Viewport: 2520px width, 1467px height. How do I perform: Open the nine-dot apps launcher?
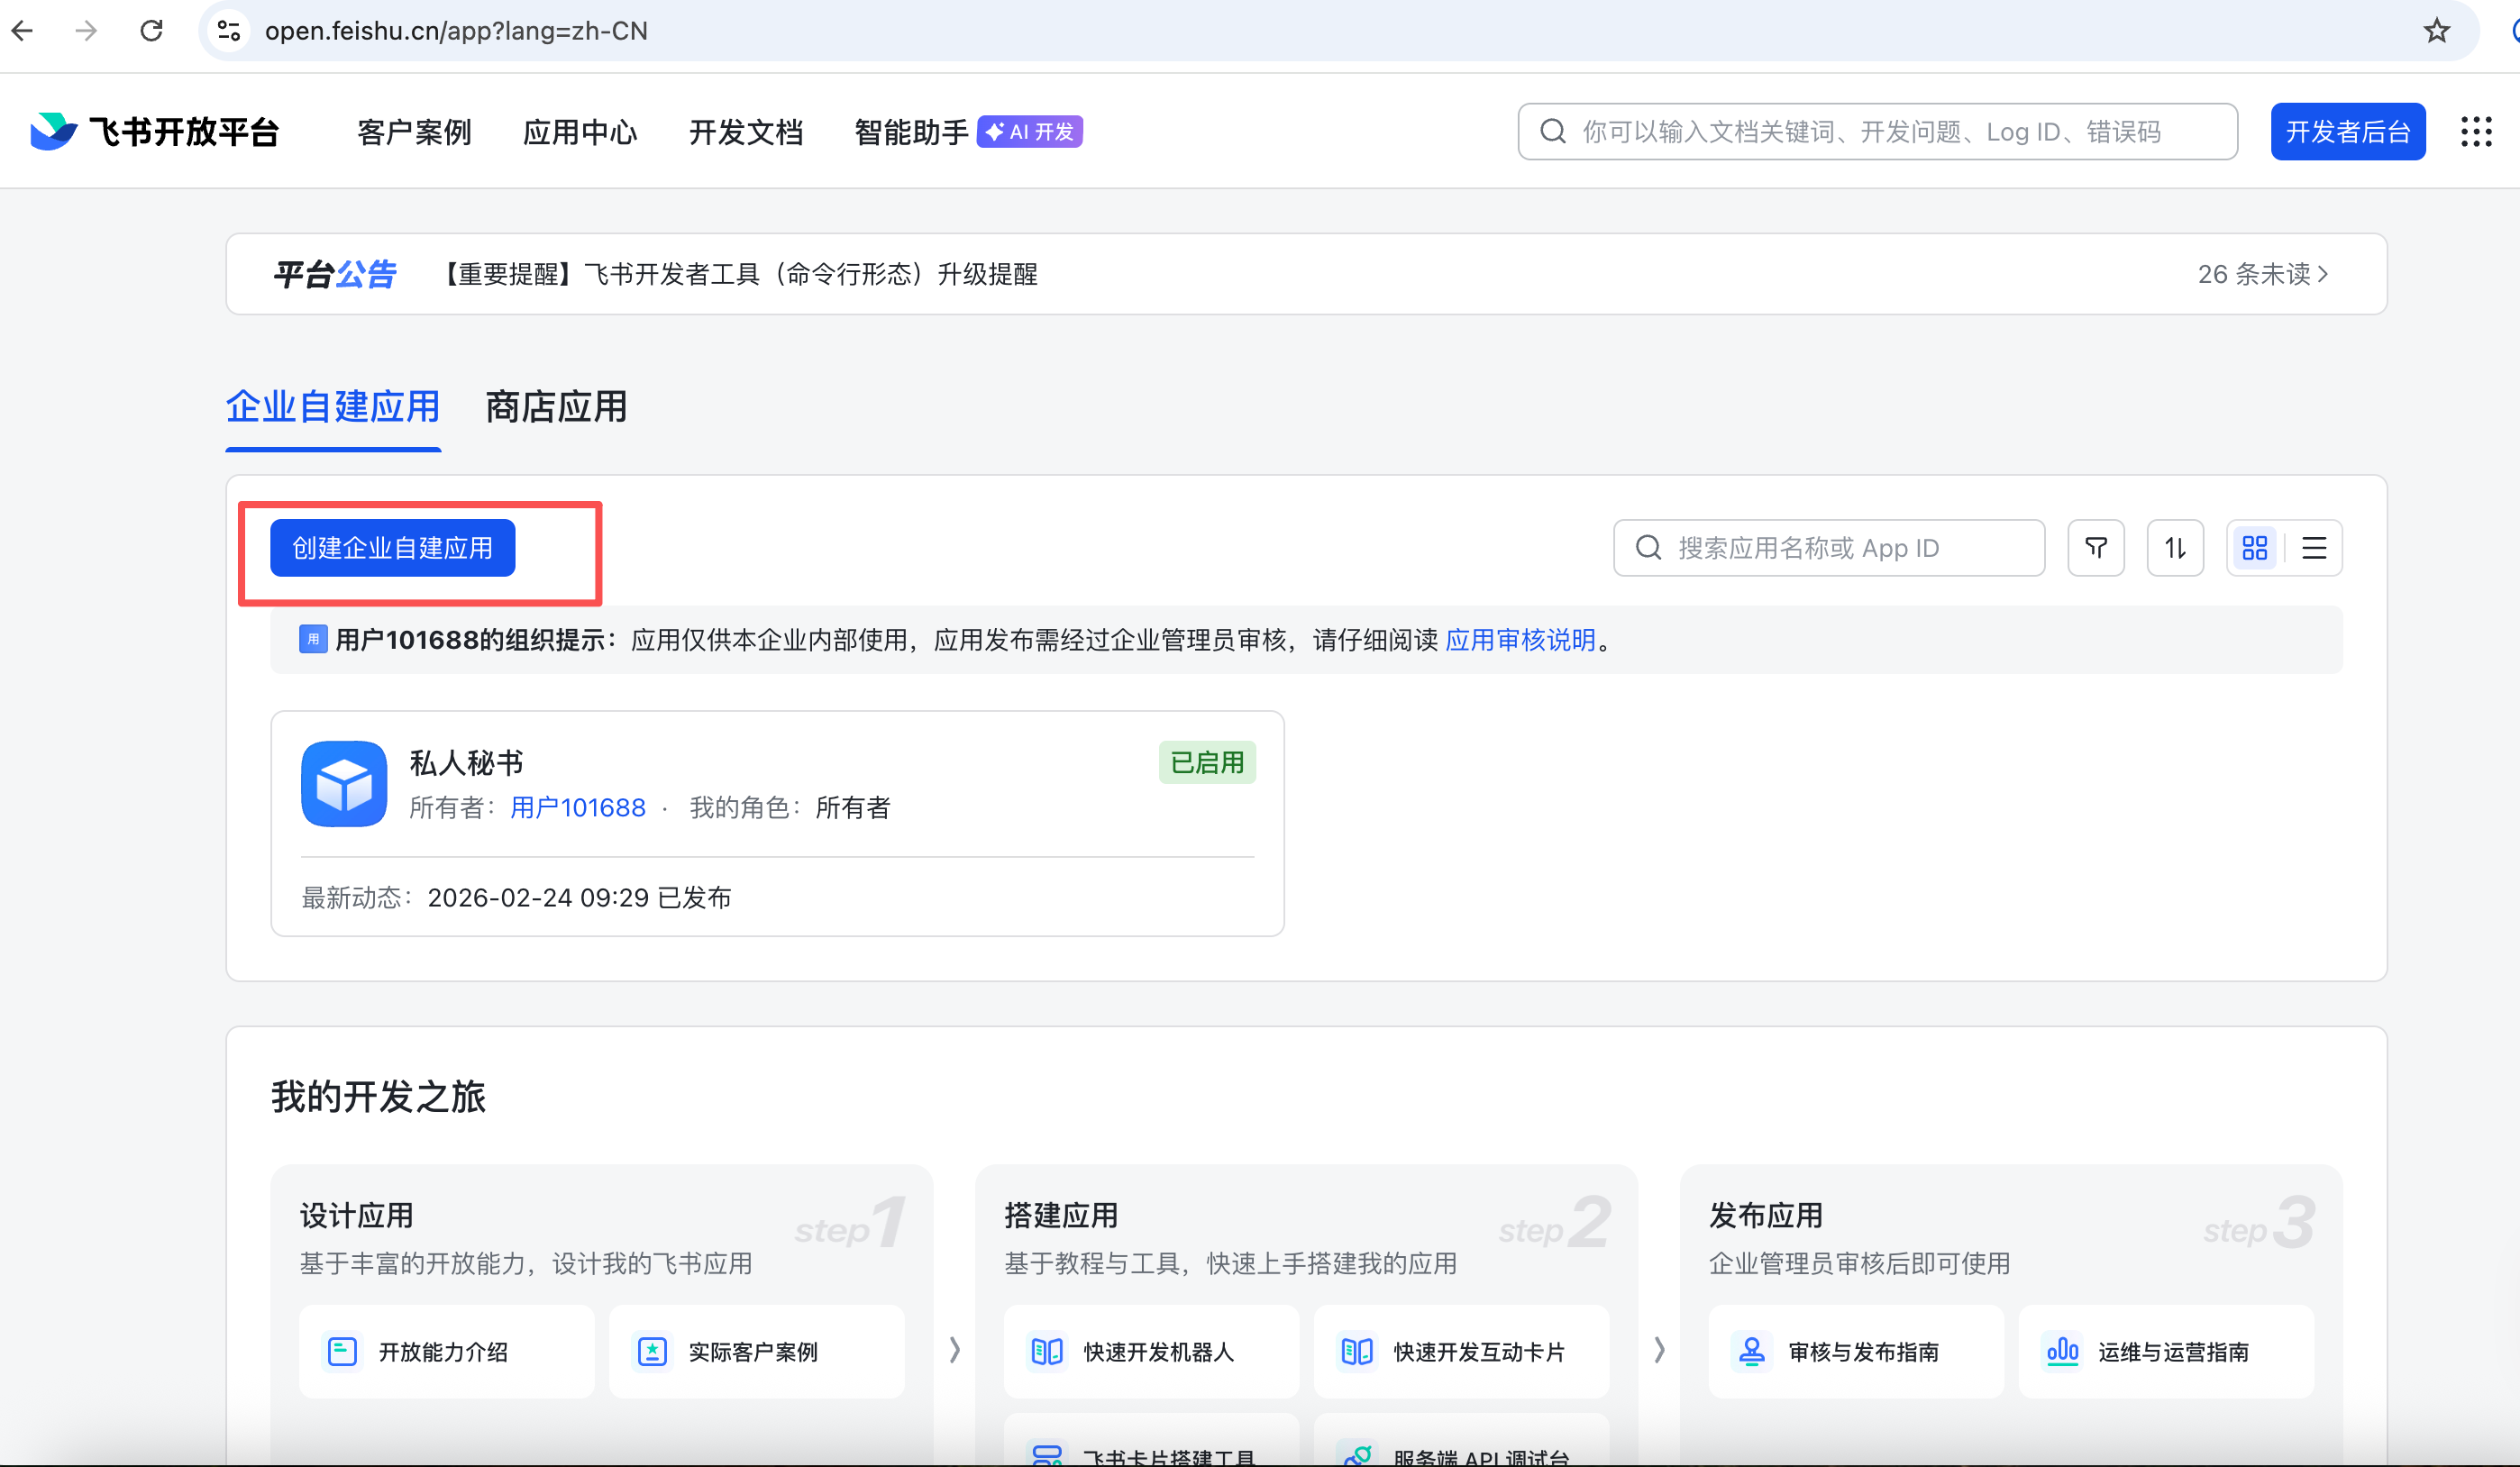(x=2475, y=131)
